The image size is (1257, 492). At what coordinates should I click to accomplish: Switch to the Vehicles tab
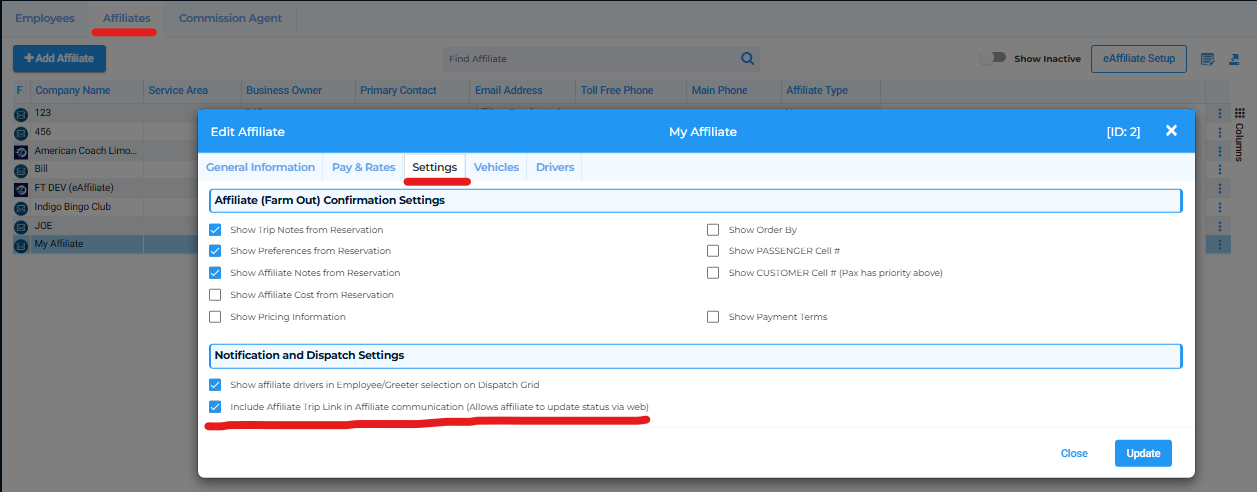tap(496, 167)
